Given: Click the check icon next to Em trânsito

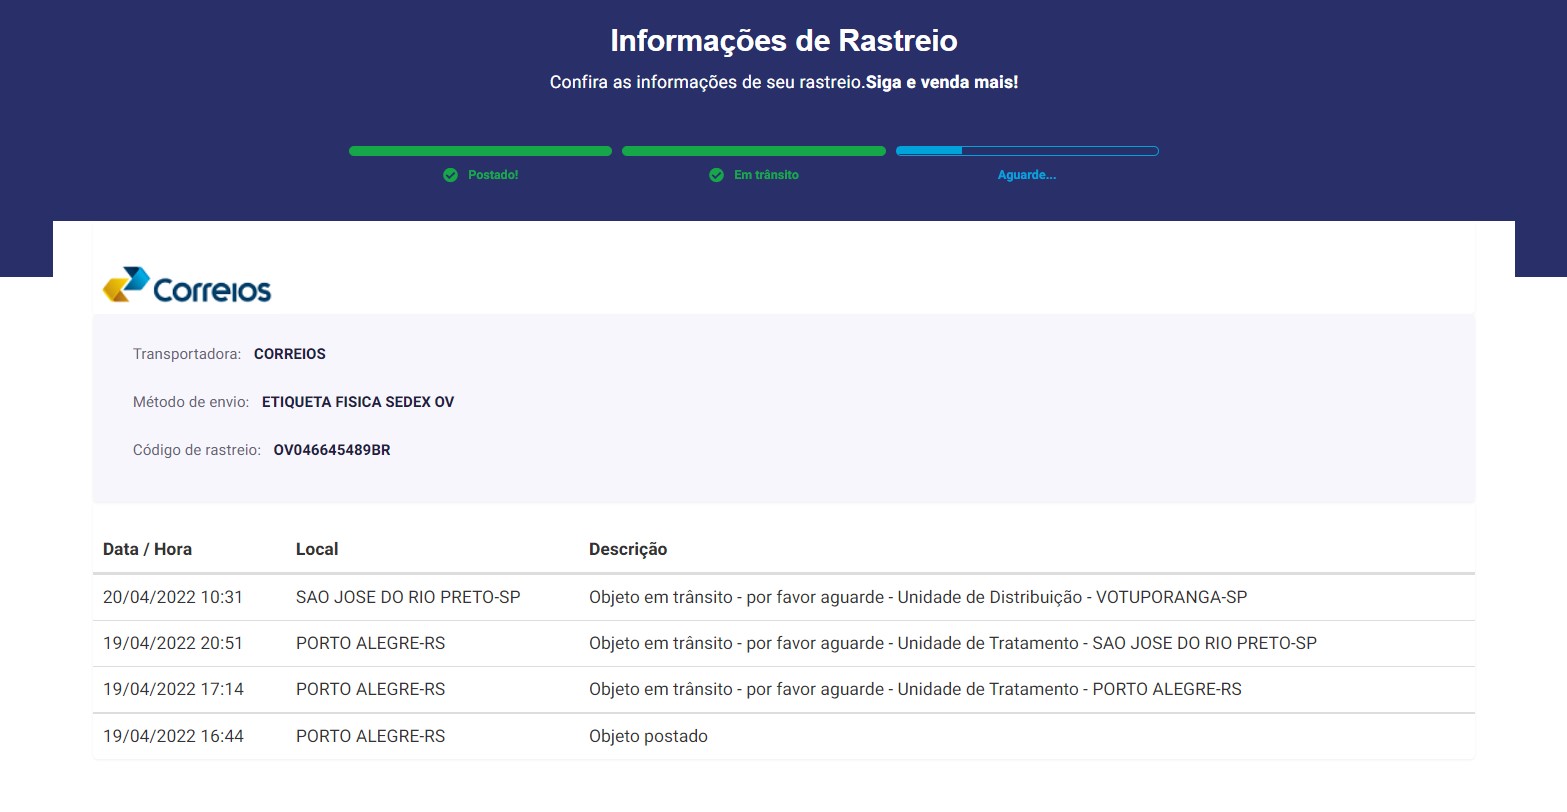Looking at the screenshot, I should tap(717, 174).
